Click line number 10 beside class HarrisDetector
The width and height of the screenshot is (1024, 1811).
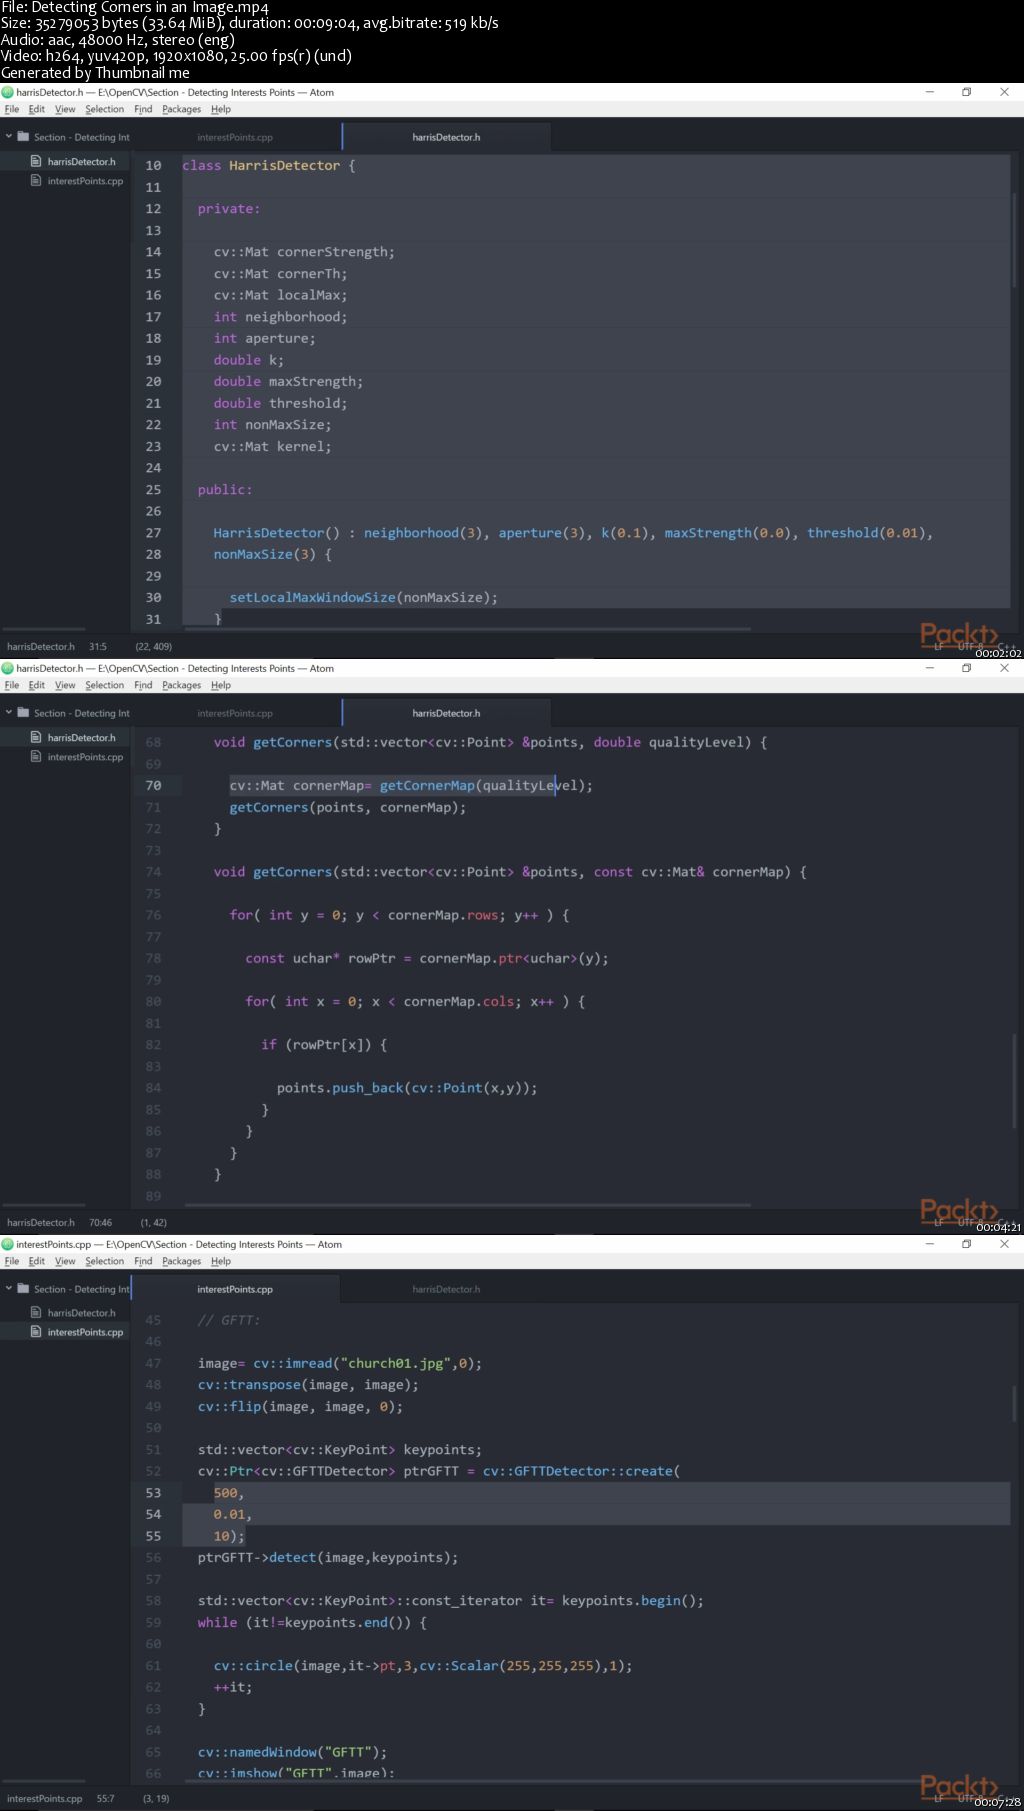tap(153, 166)
